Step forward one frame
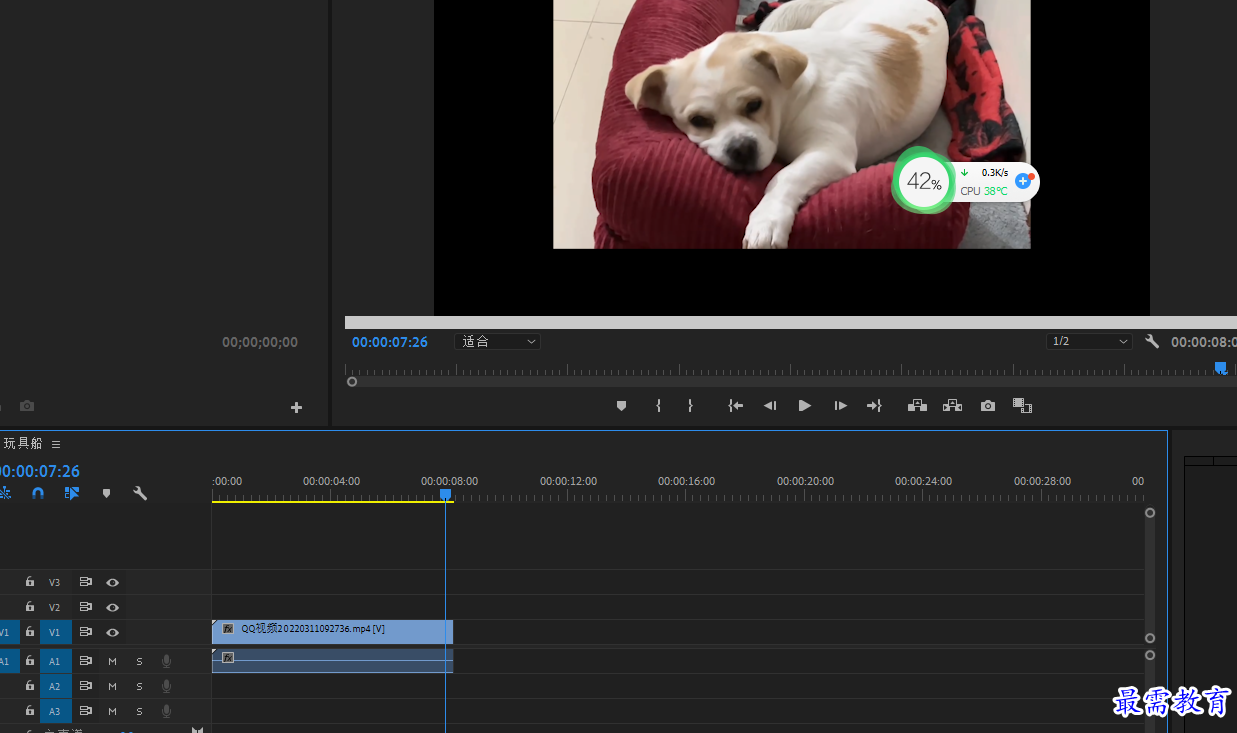The image size is (1237, 733). click(x=840, y=406)
